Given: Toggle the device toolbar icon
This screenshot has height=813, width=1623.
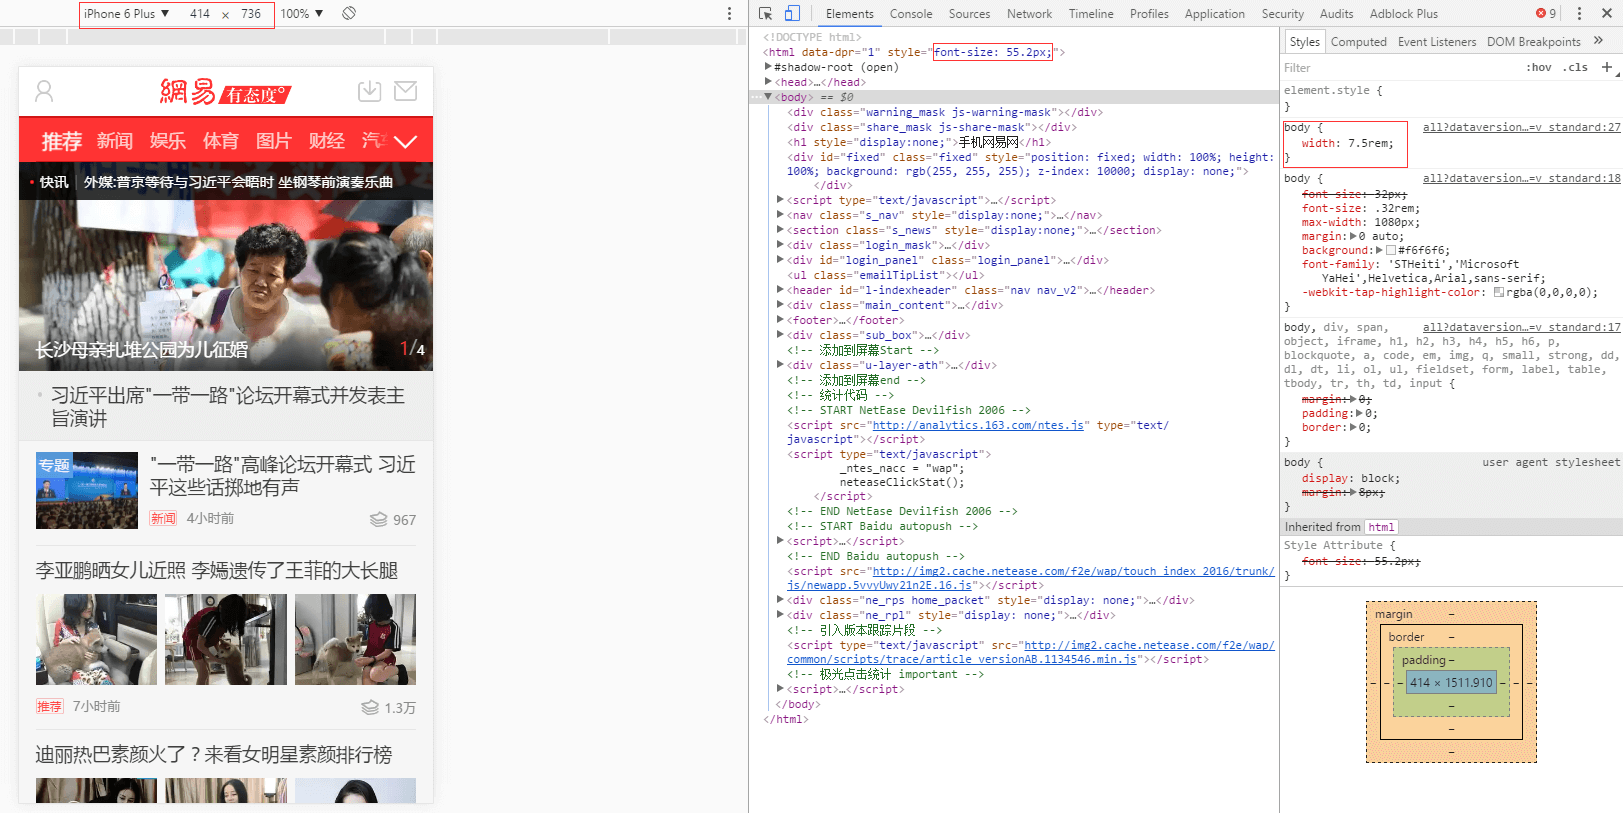Looking at the screenshot, I should pos(792,13).
